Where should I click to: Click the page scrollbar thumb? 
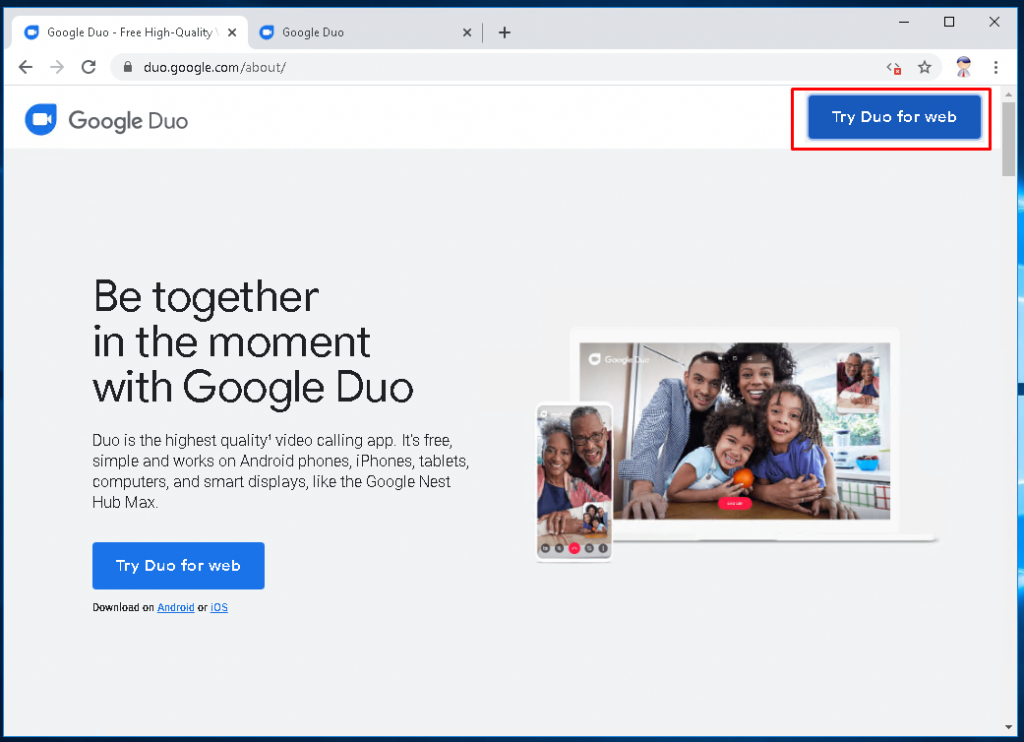point(1009,138)
